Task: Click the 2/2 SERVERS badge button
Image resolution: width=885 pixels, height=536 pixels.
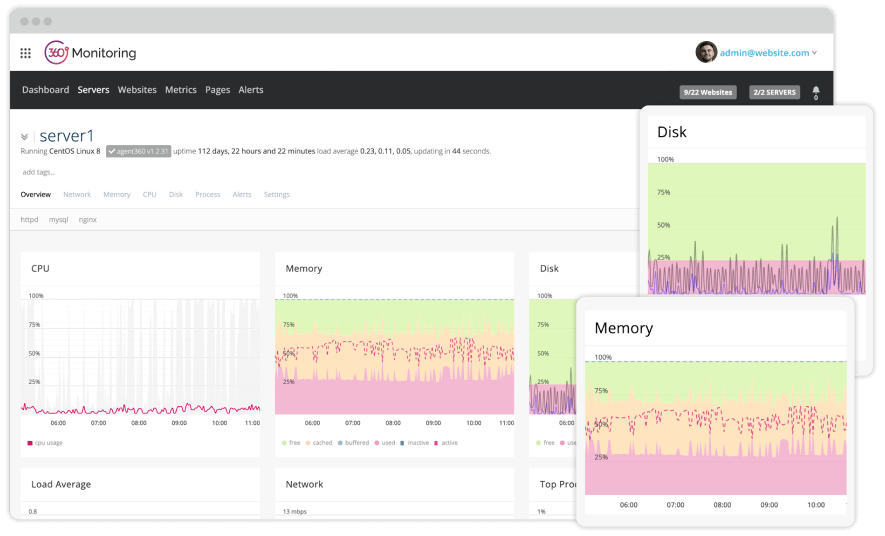Action: coord(775,92)
